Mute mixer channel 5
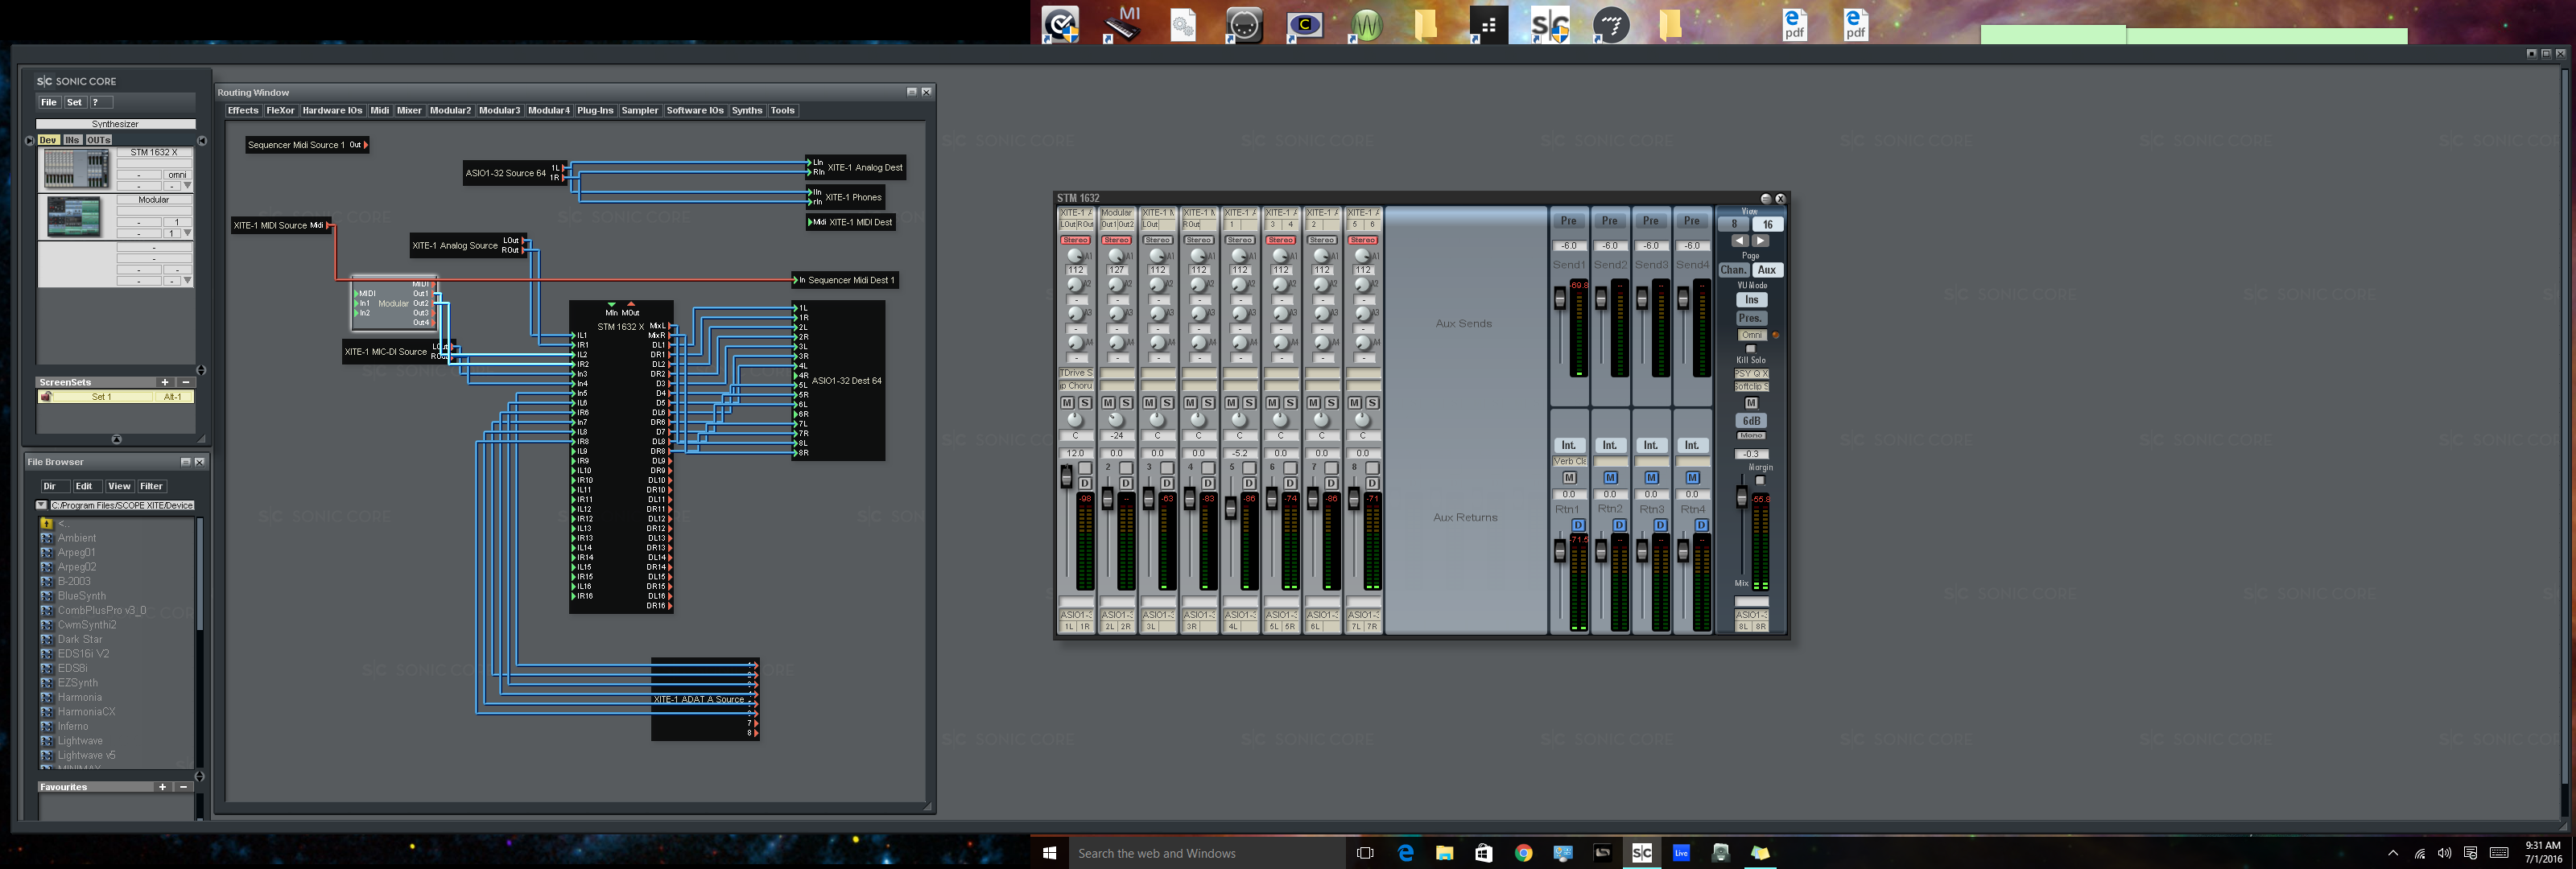Screen dimensions: 2576x869 [1232, 402]
